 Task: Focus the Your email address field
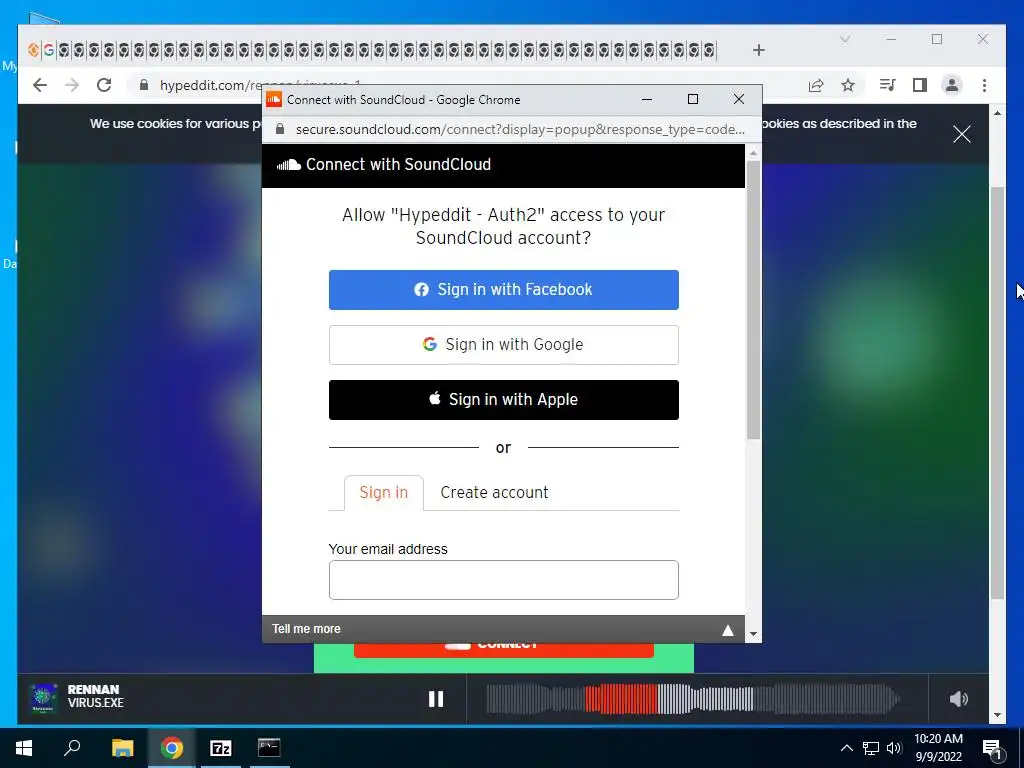click(504, 580)
